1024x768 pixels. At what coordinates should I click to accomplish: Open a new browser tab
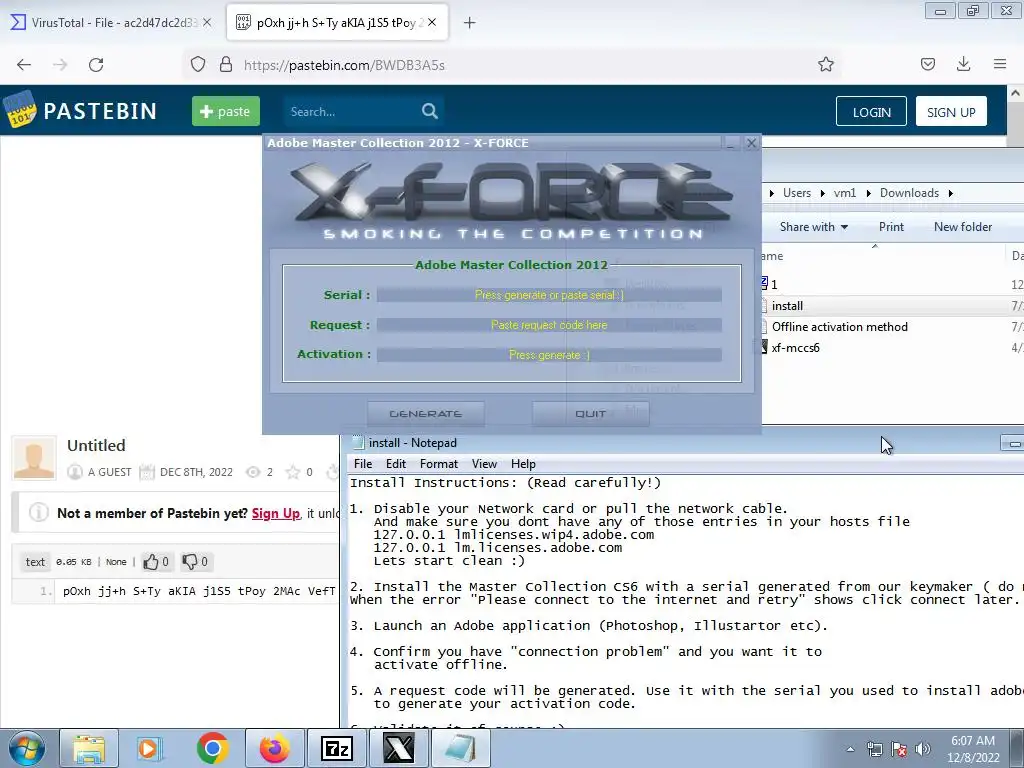pyautogui.click(x=469, y=23)
